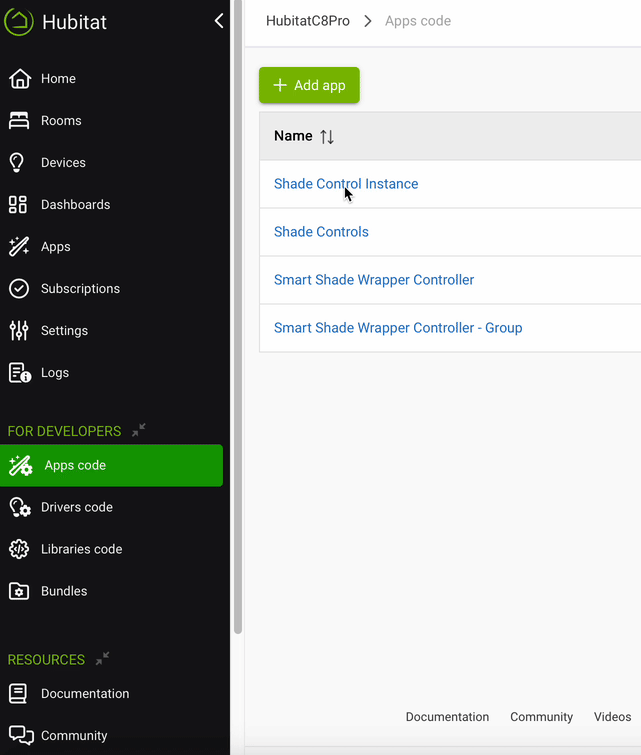Click Apps code breadcrumb text
Viewport: 641px width, 755px height.
[x=418, y=21]
